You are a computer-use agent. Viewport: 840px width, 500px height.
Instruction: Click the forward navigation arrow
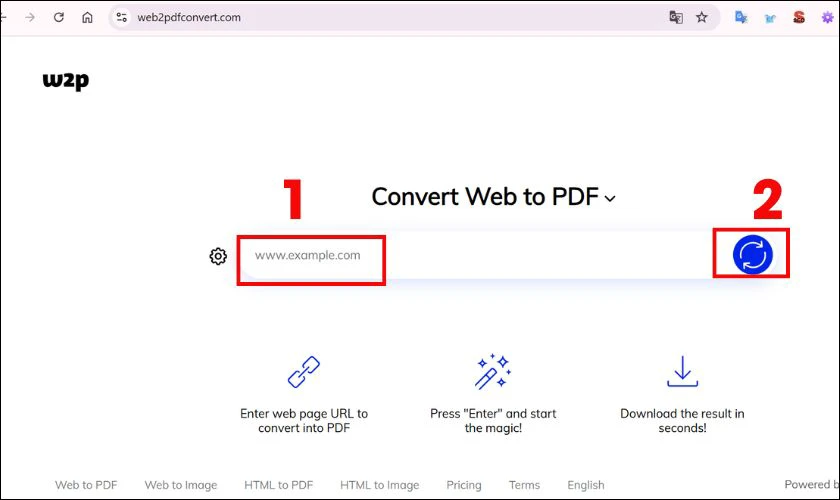30,17
